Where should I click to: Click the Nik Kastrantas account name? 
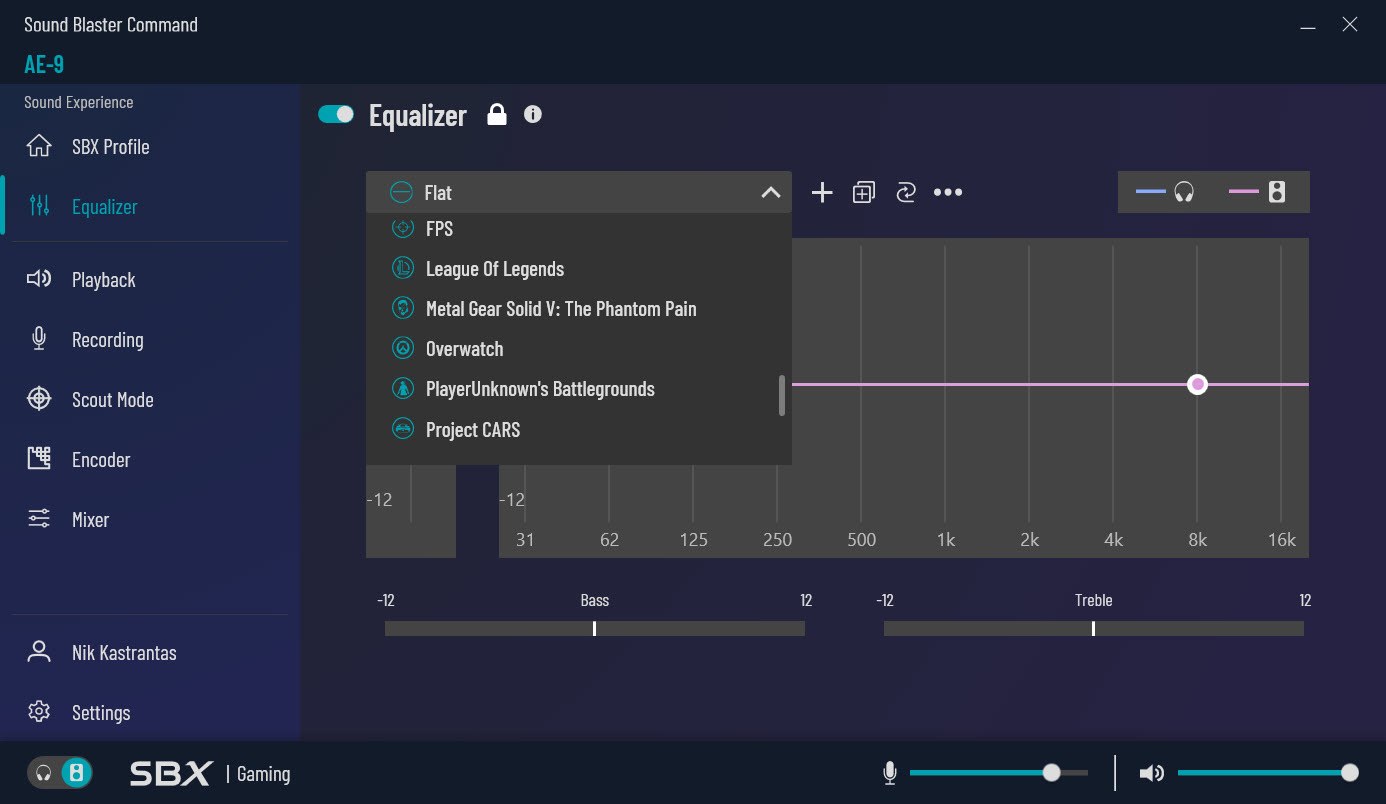[124, 652]
